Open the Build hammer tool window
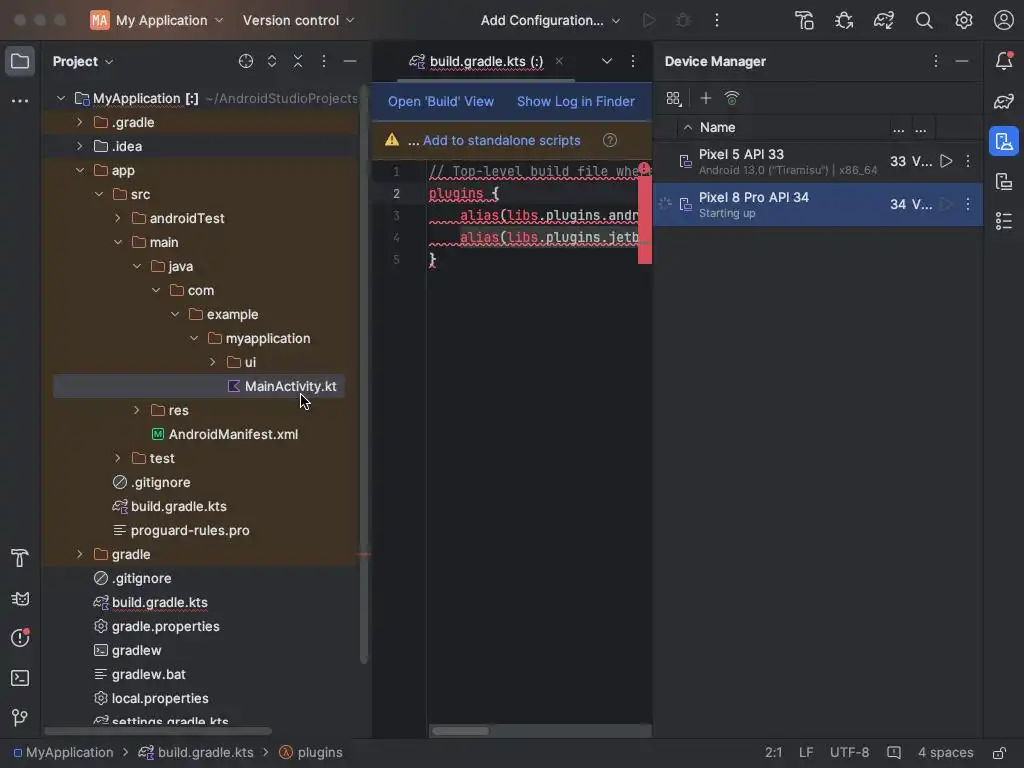1024x768 pixels. (20, 558)
